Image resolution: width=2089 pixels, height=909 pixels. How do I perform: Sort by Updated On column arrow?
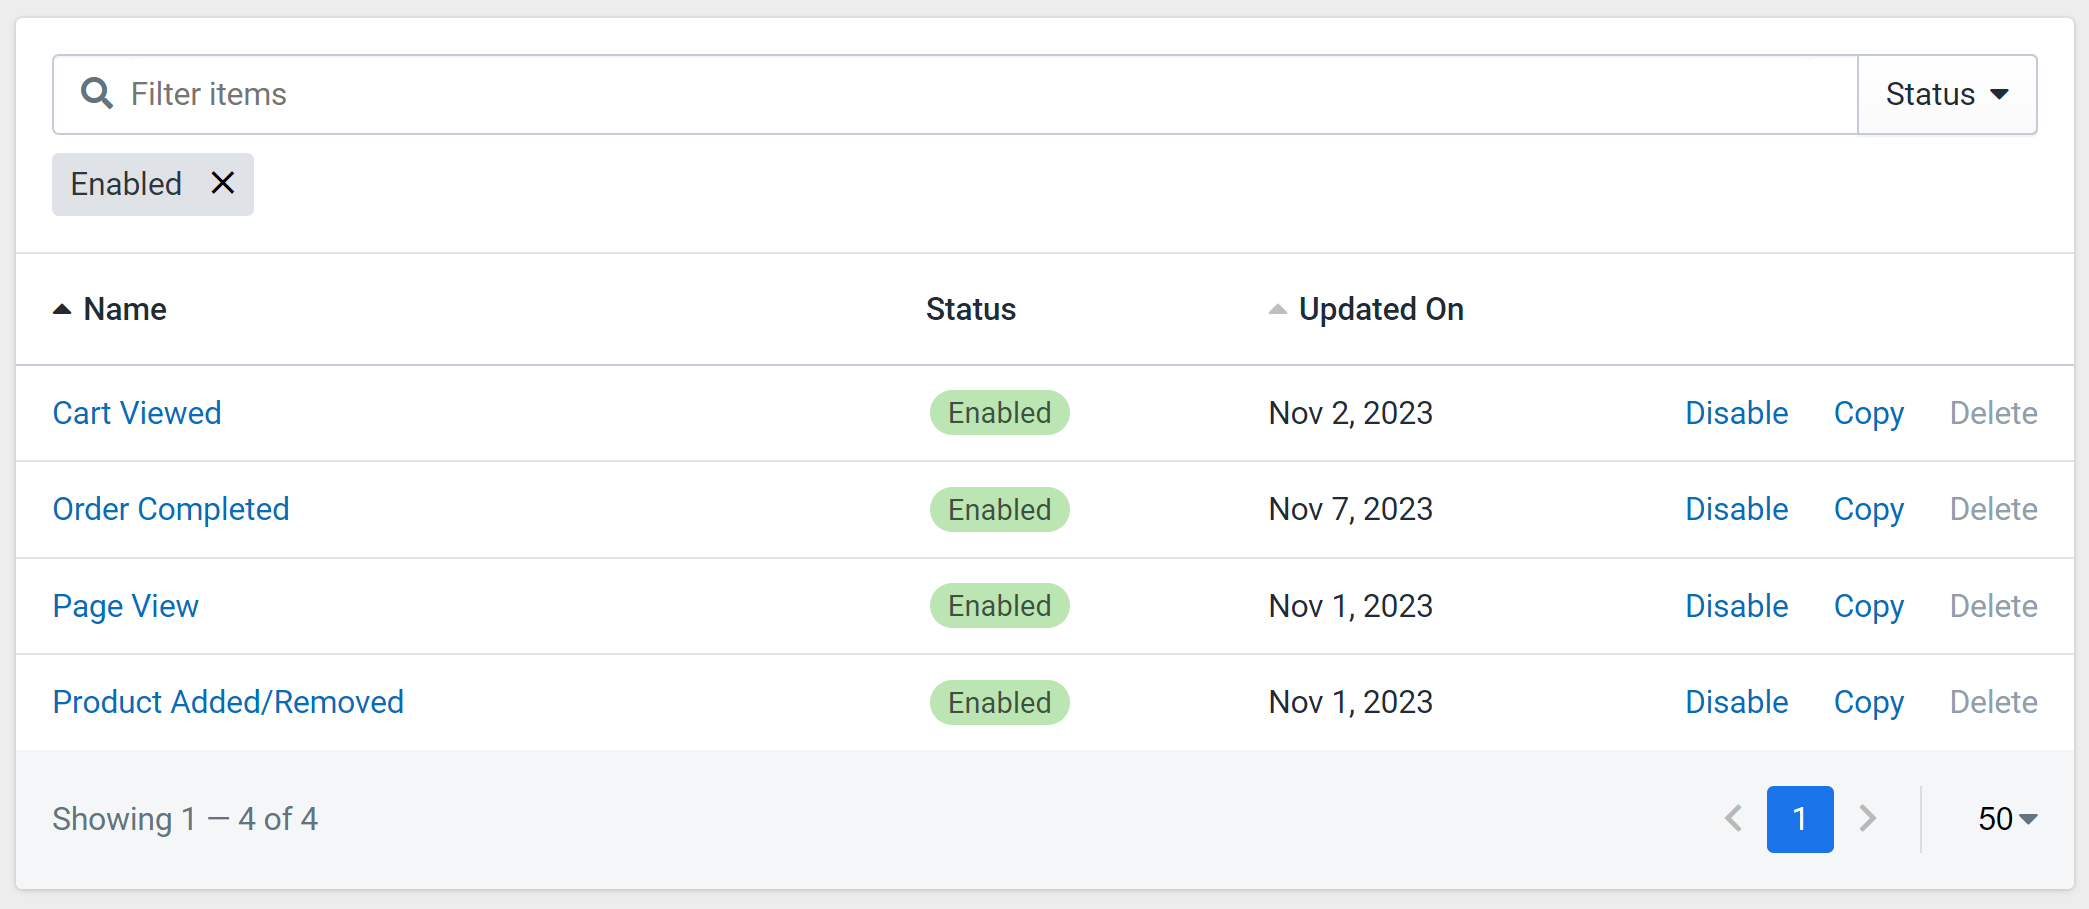click(x=1277, y=309)
